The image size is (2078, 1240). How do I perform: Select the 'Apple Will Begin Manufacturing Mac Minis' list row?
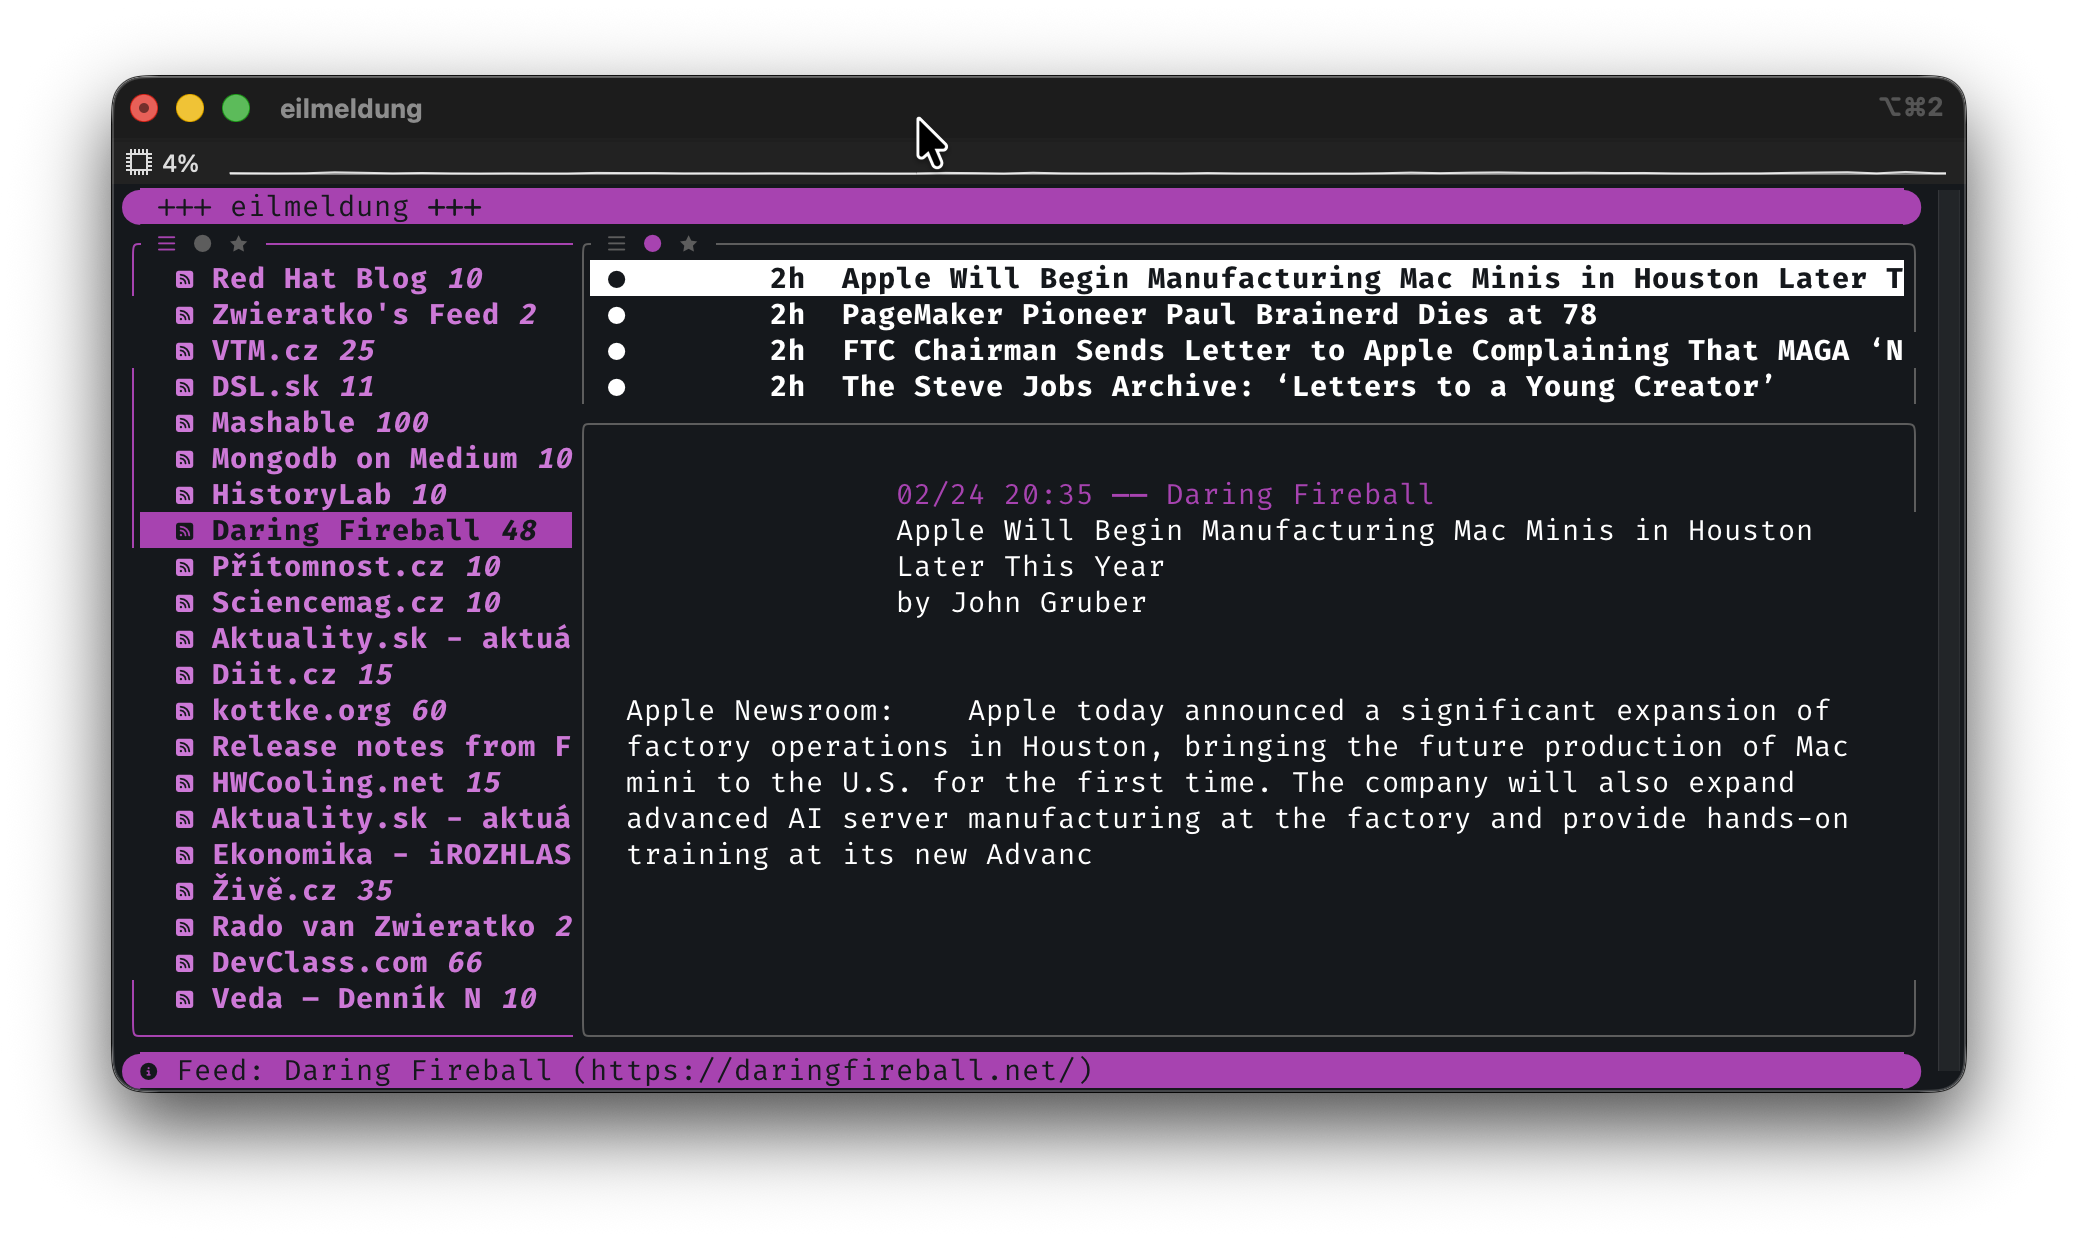coord(1247,279)
